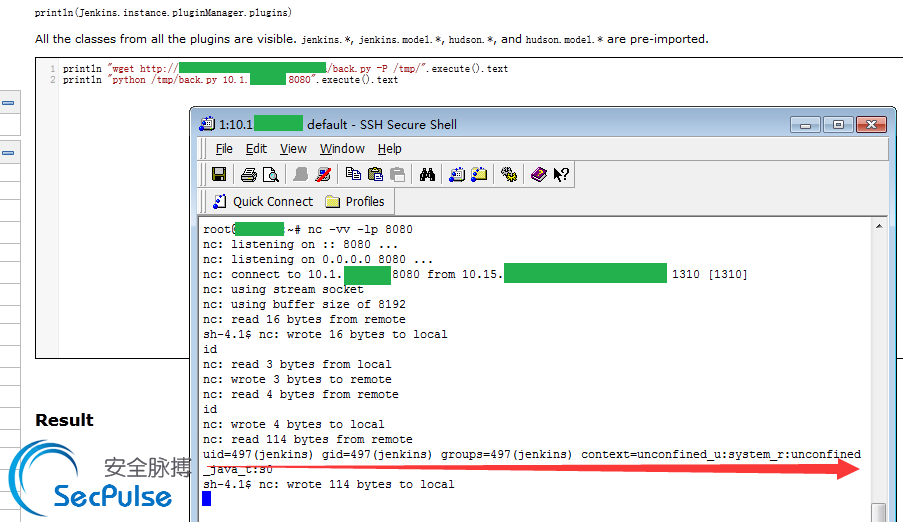Screen dimensions: 903x522
Task: Click 'nc: wrote 3 bytes to remote' line
Action: tap(297, 379)
